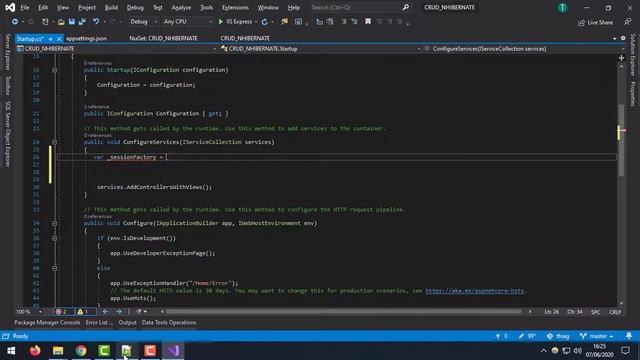
Task: Collapse the ConfigureServices method outline
Action: 54,142
